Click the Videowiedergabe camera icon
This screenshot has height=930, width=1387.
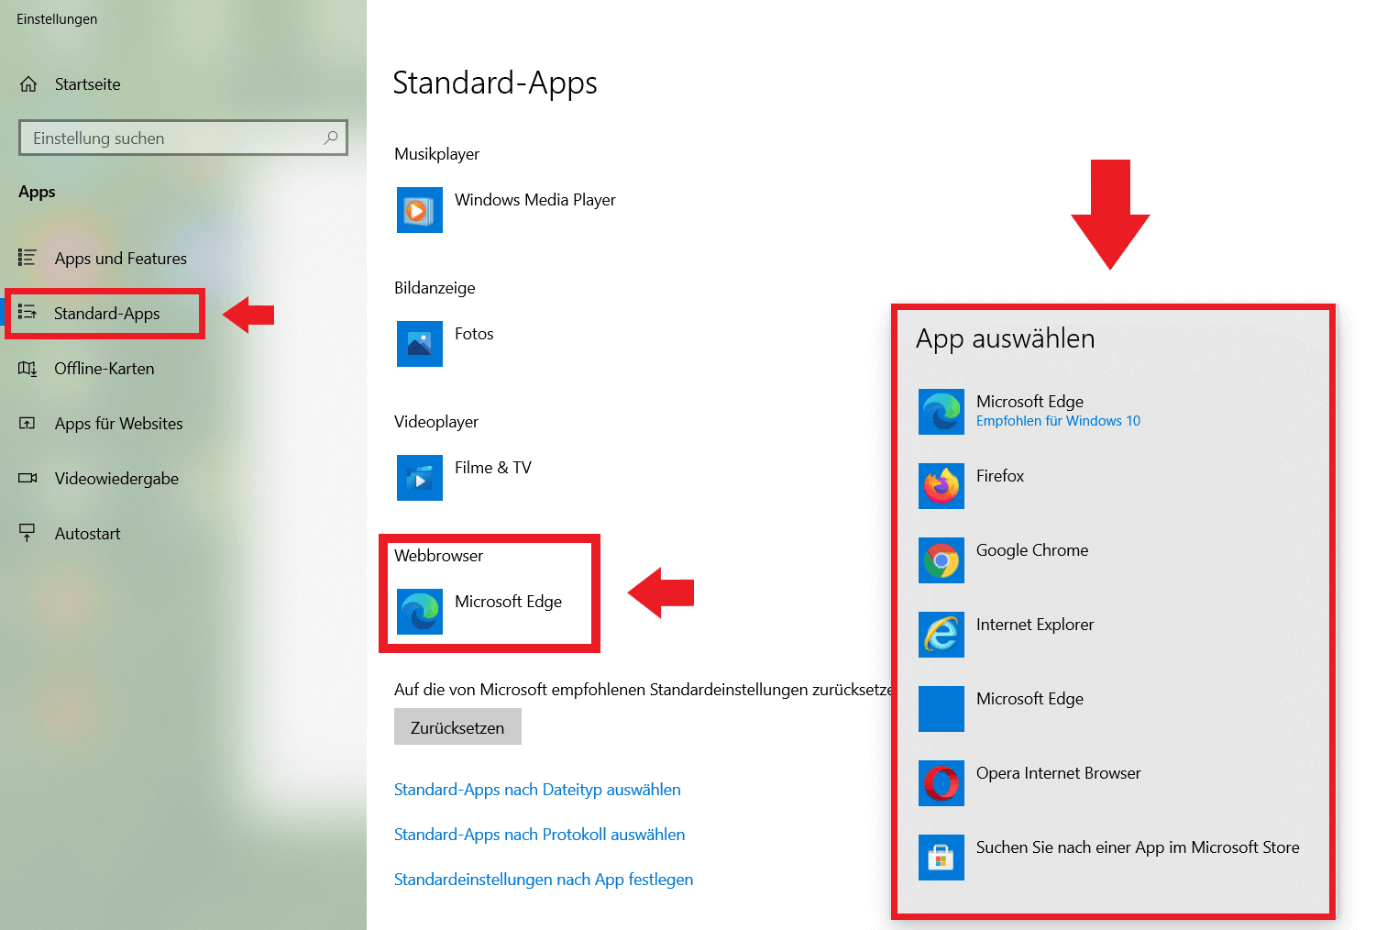[x=28, y=478]
